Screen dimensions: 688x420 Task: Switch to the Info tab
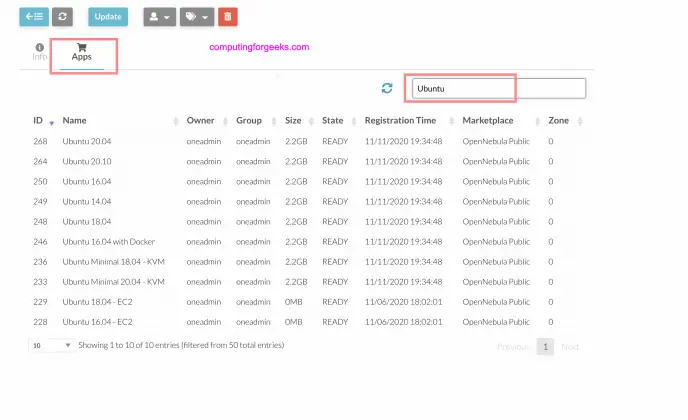click(x=39, y=56)
